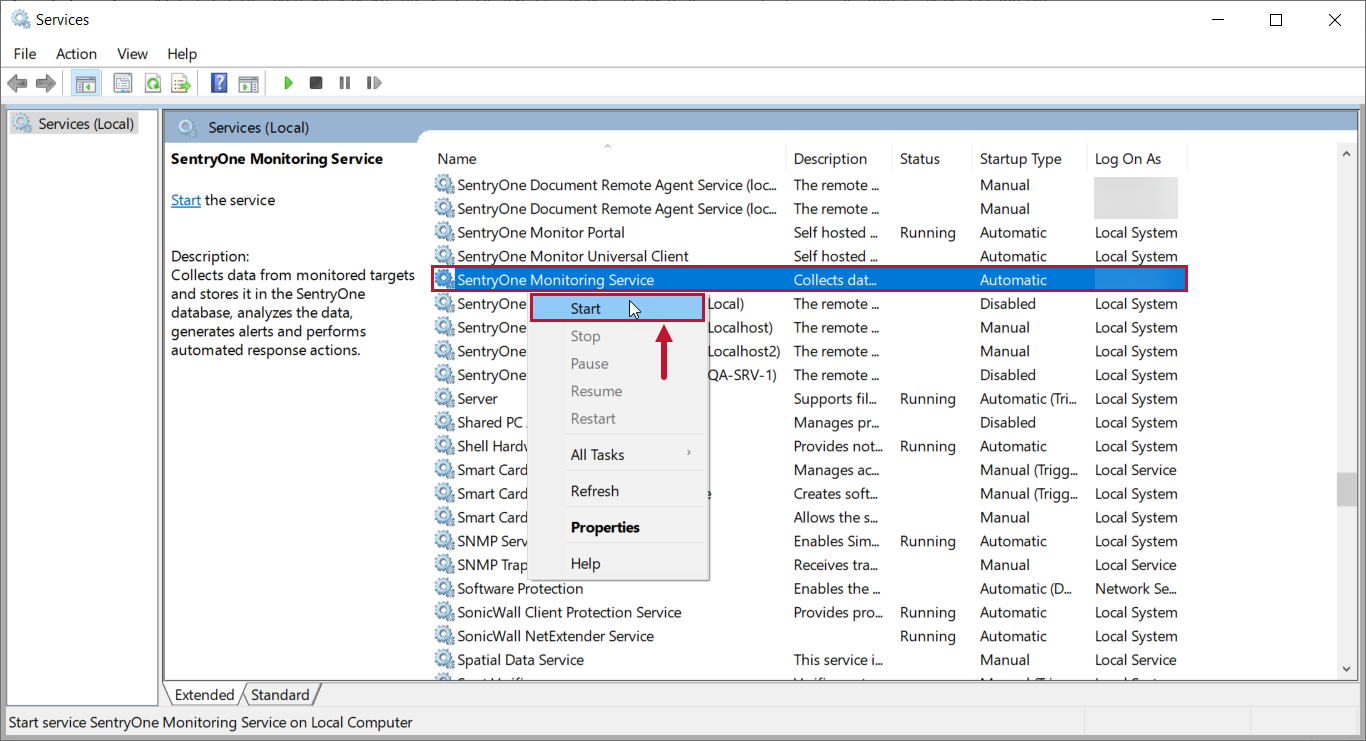
Task: Click the Start Service green play icon
Action: click(x=288, y=82)
